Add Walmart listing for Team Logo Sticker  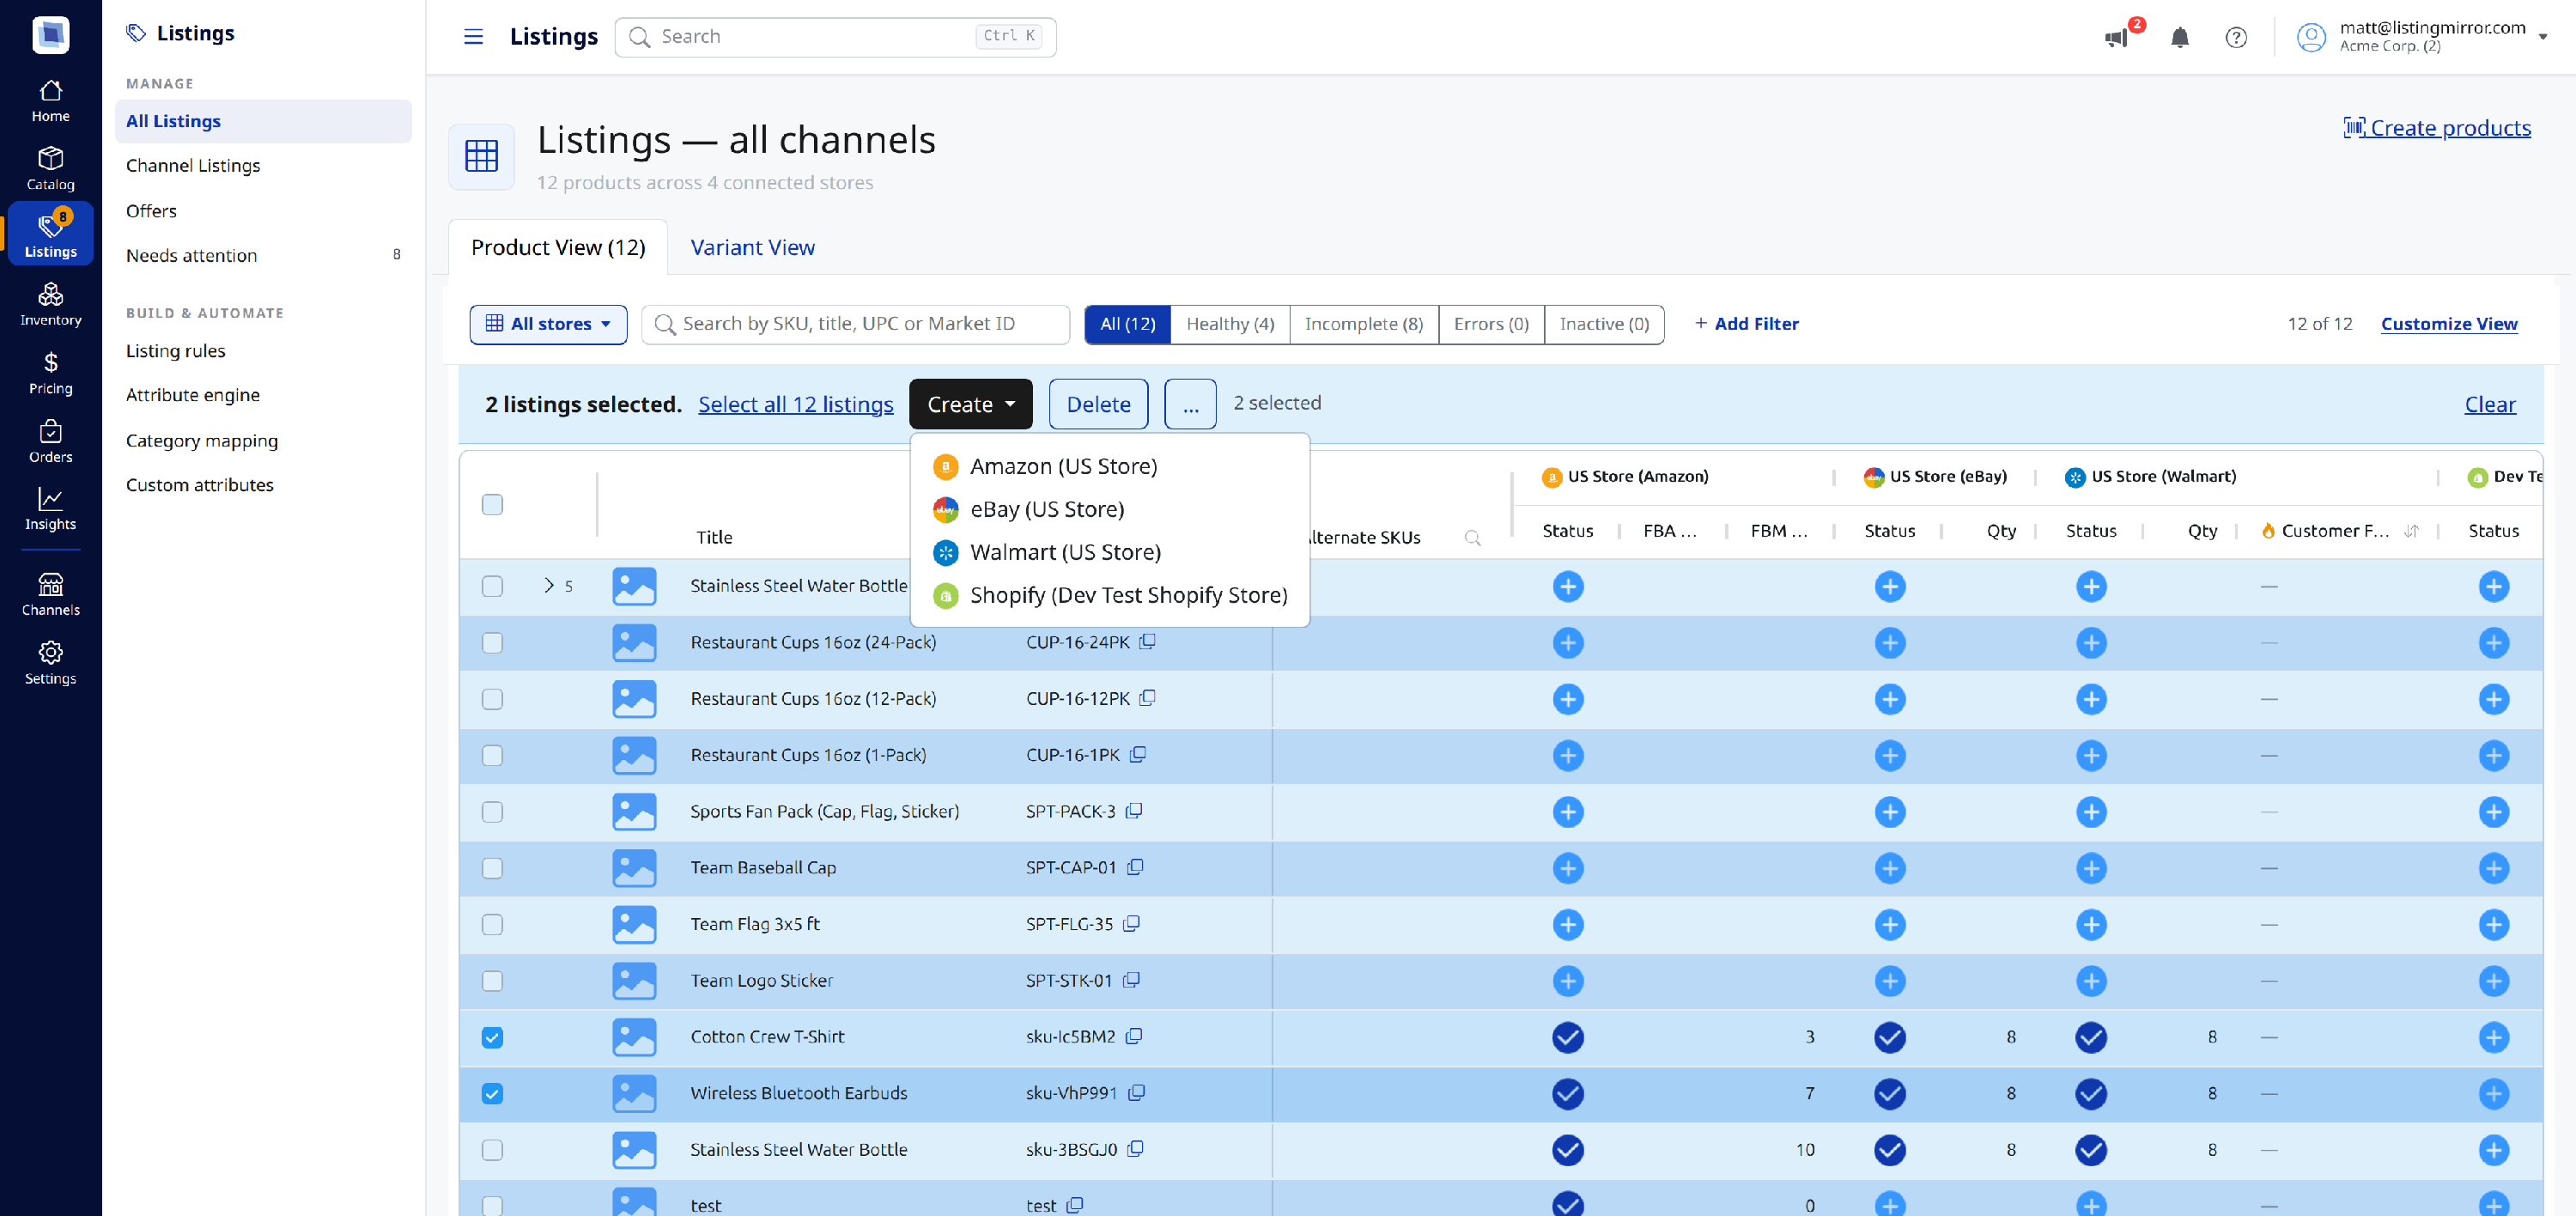(x=2091, y=981)
